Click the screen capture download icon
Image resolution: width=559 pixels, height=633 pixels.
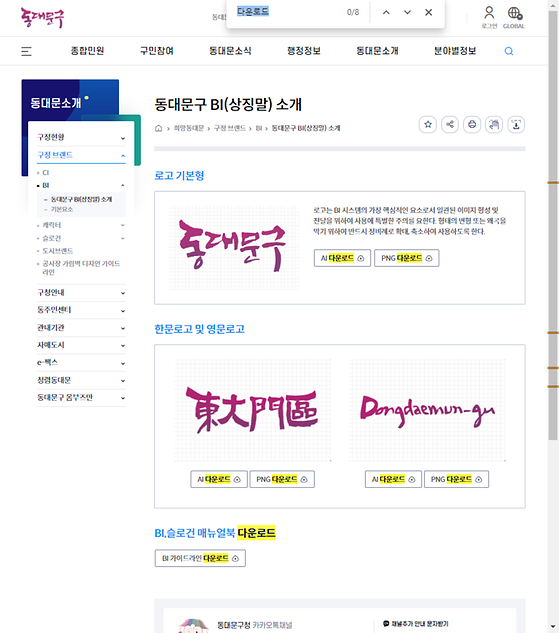pos(516,124)
